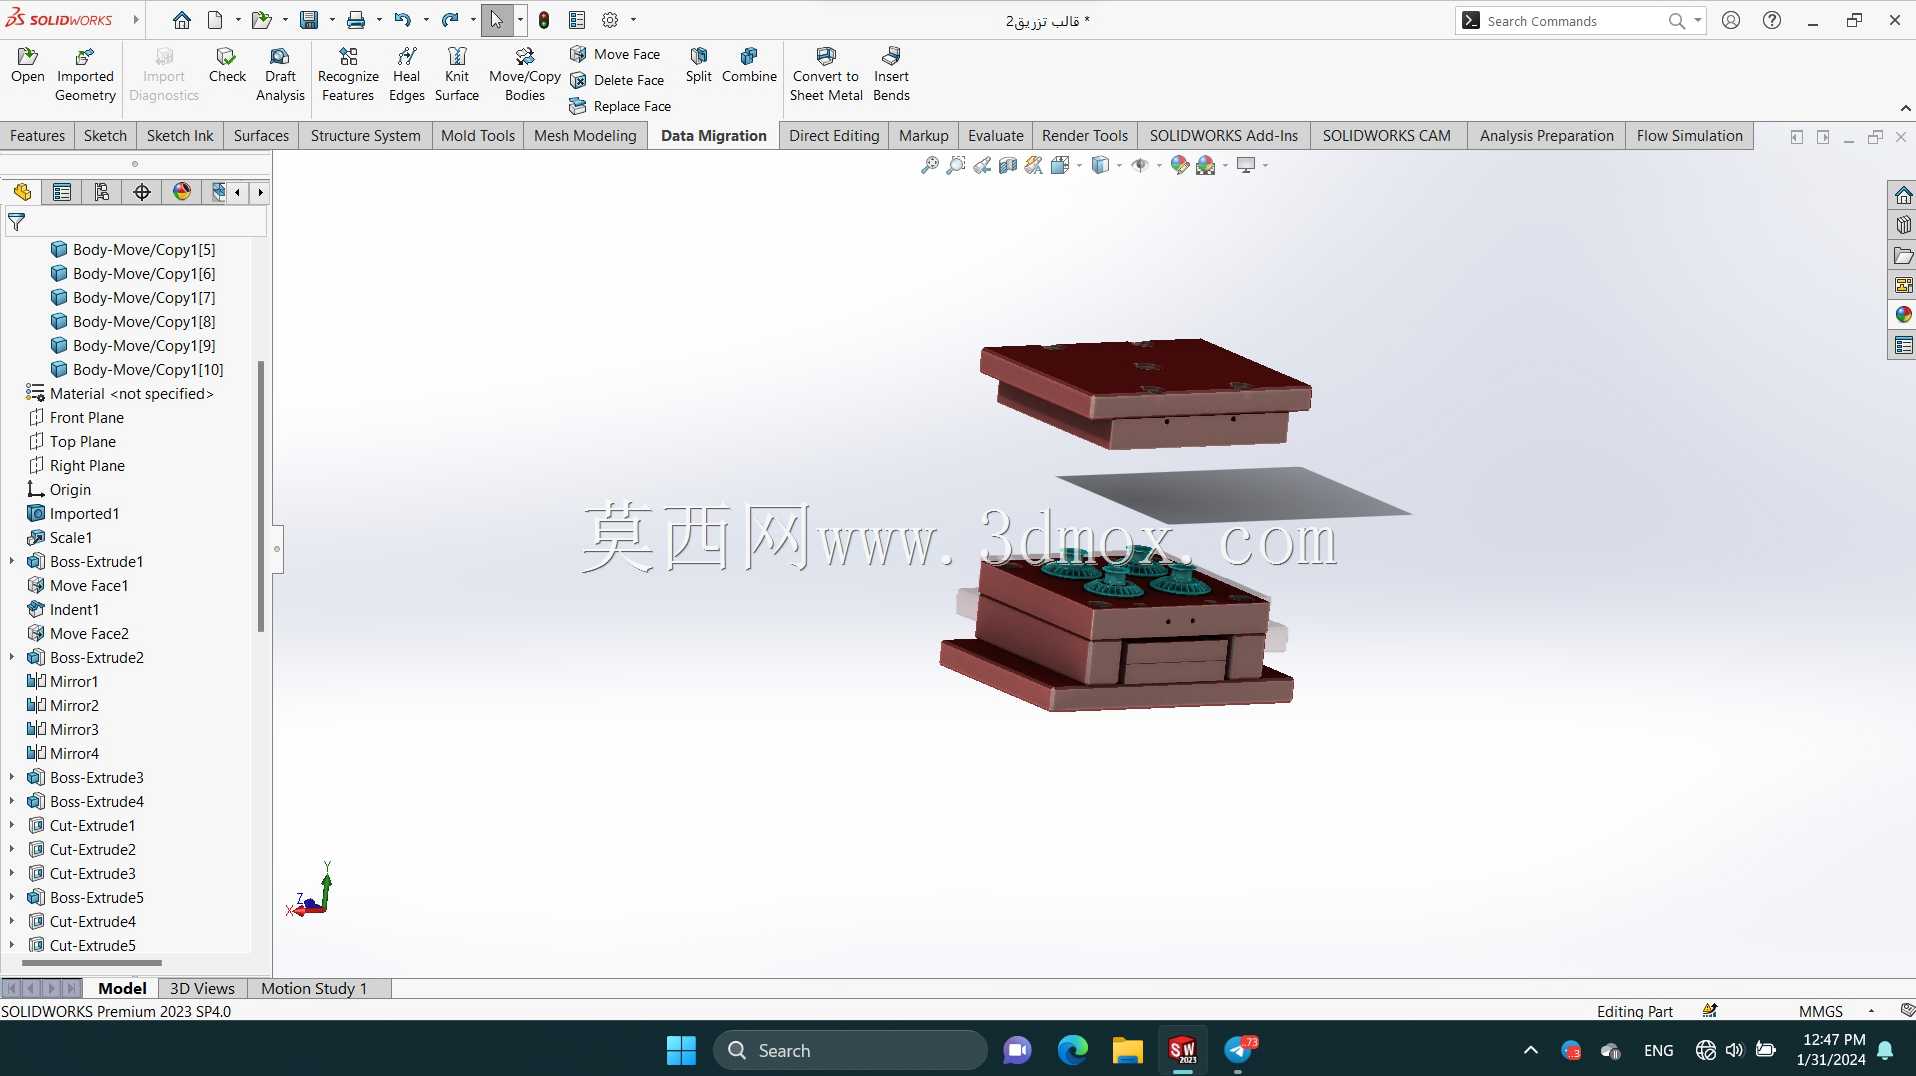Switch to the Direct Editing tab
The width and height of the screenshot is (1916, 1076).
(x=834, y=136)
